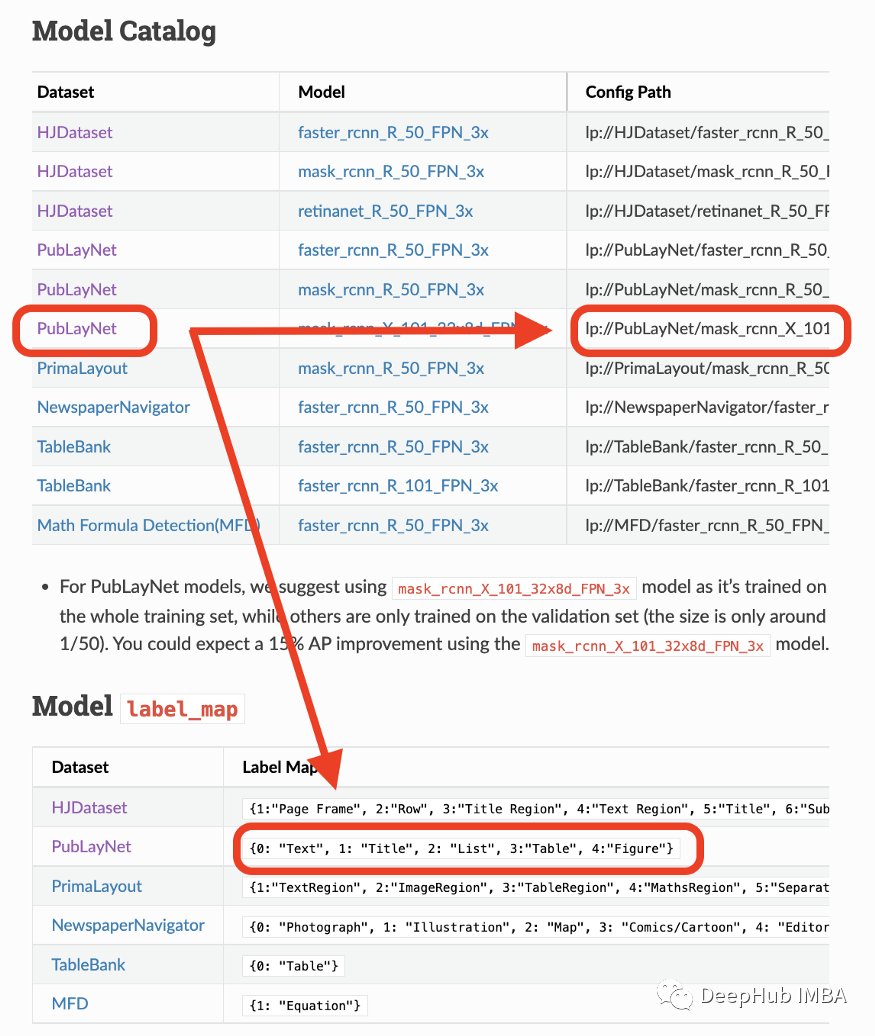Screen dimensions: 875x1036
Task: Open PrimaLayout's mask_rcnn_R_50_FPN_3x model link
Action: [x=391, y=368]
